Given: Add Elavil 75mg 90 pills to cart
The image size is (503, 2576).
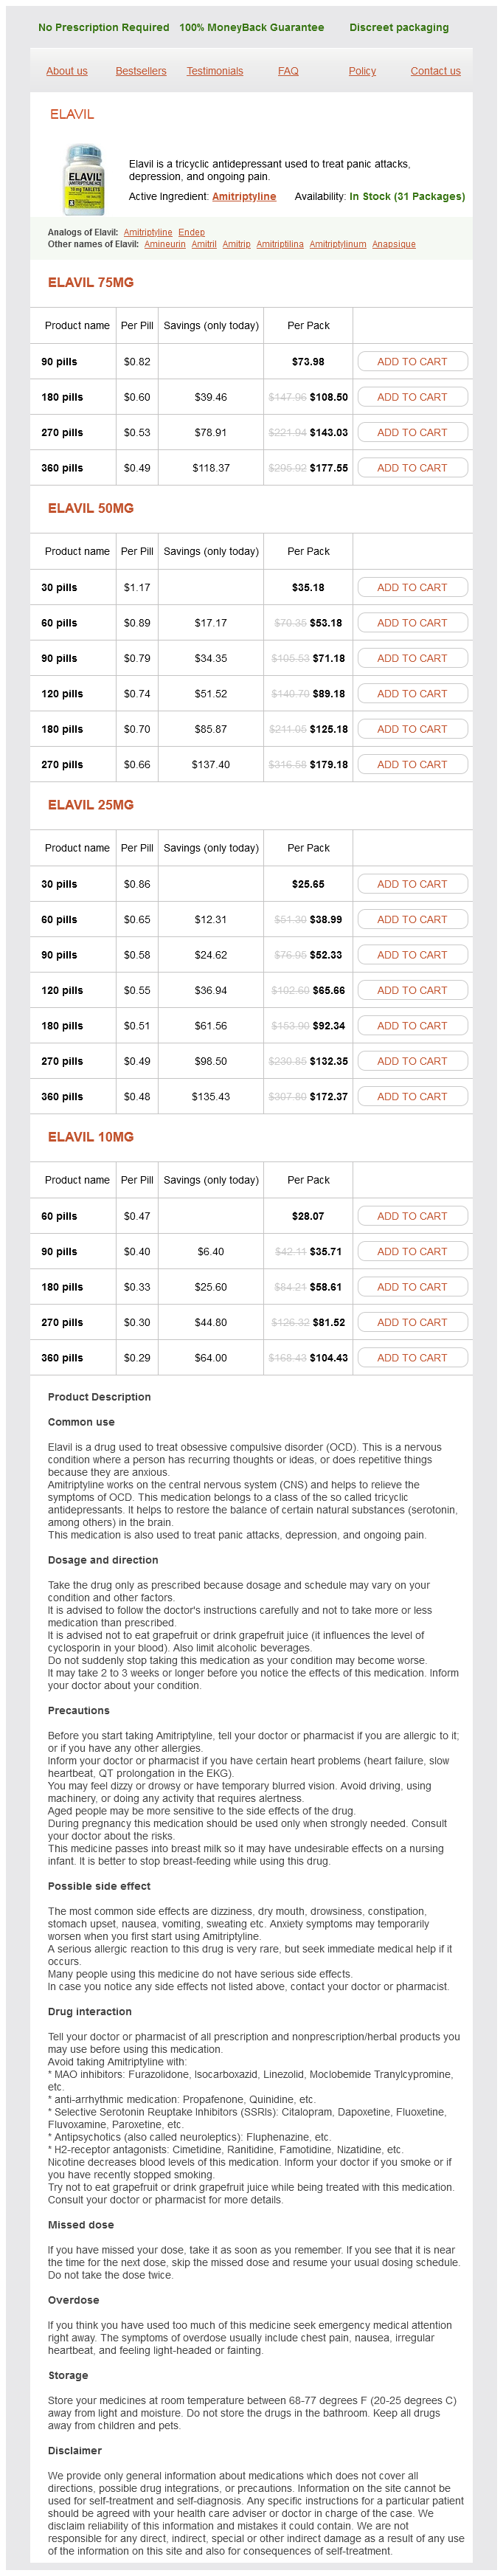Looking at the screenshot, I should click(x=412, y=362).
